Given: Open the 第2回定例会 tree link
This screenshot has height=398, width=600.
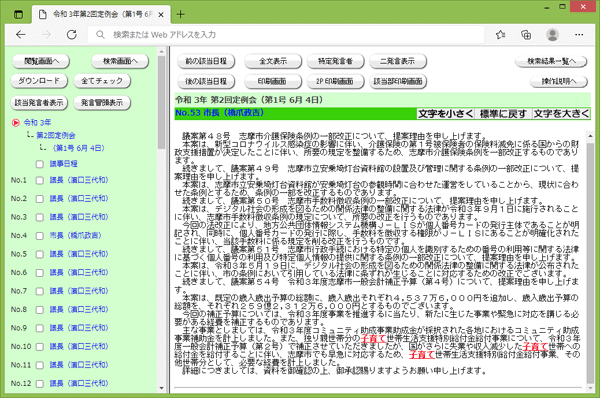Looking at the screenshot, I should [56, 135].
